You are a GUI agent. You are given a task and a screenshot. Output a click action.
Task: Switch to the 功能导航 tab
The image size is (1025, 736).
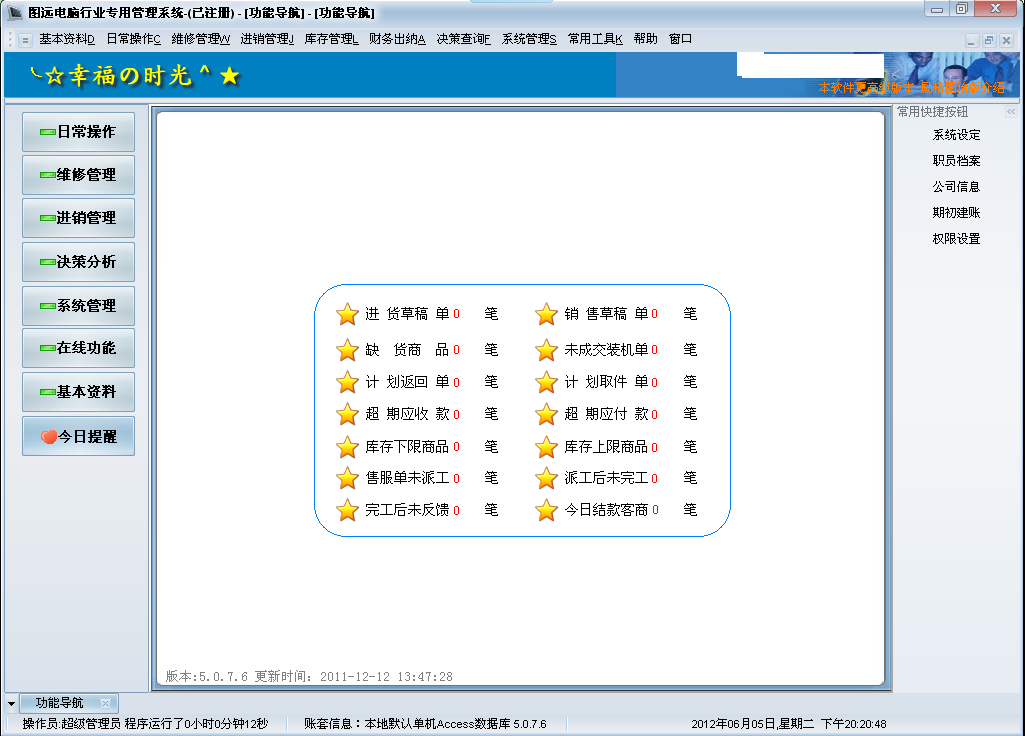(x=60, y=703)
